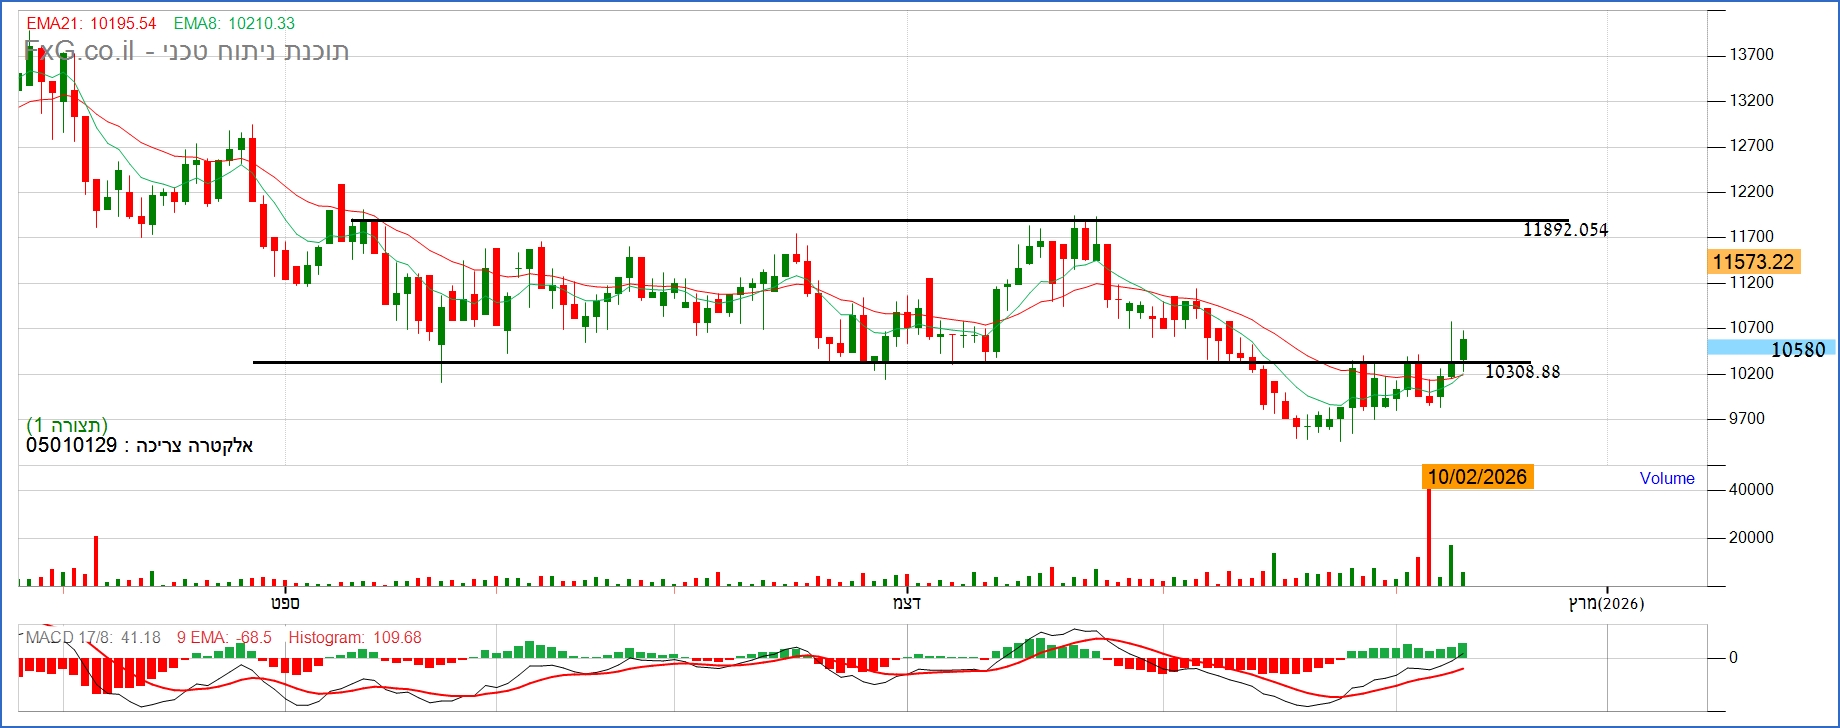Click the stock code 05010129 label

pyautogui.click(x=72, y=445)
